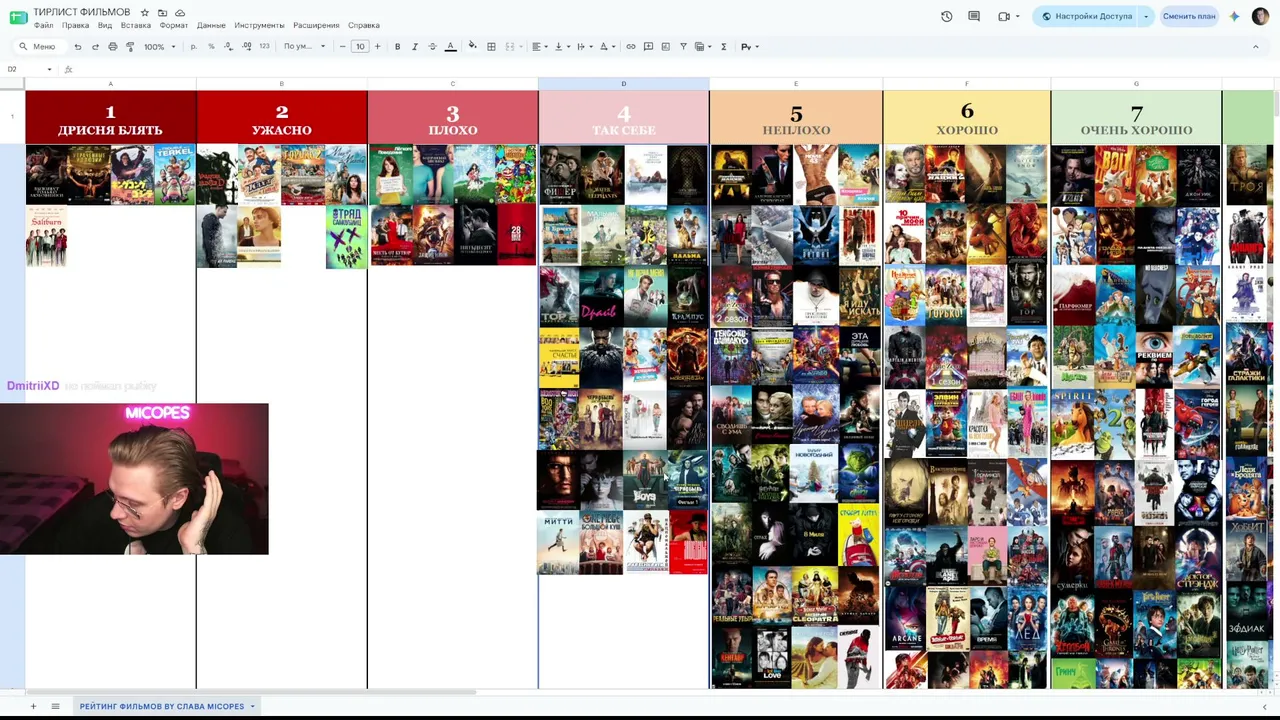
Task: Open the Вставка menu
Action: coord(136,26)
